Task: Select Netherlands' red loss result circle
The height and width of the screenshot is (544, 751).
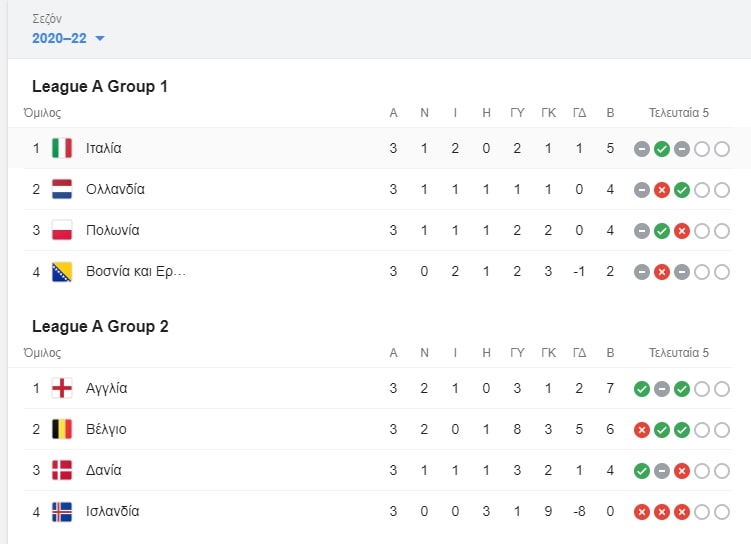Action: [x=662, y=190]
